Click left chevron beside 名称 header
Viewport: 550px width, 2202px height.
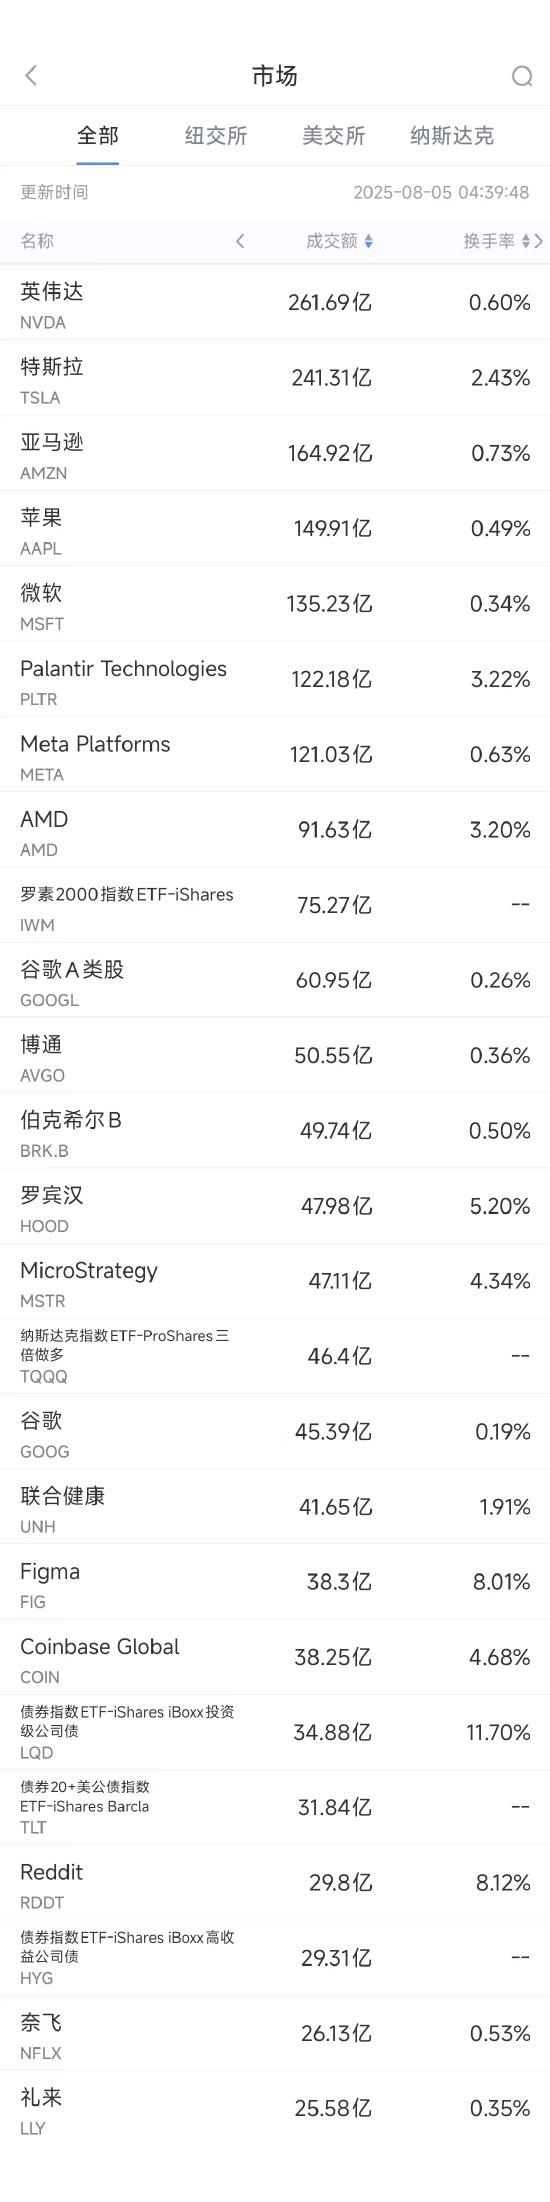pos(240,241)
